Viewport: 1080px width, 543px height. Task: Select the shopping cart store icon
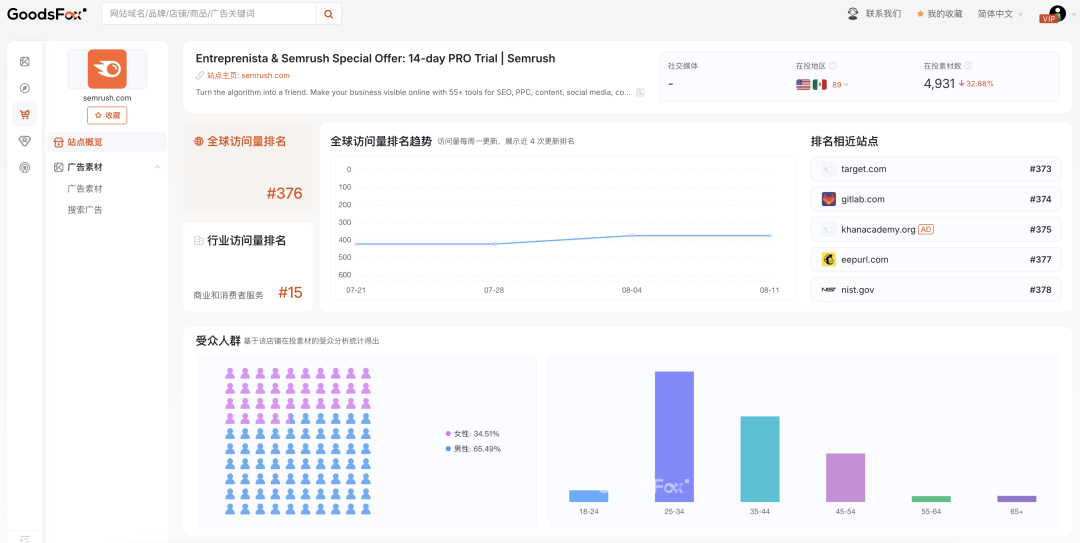25,114
